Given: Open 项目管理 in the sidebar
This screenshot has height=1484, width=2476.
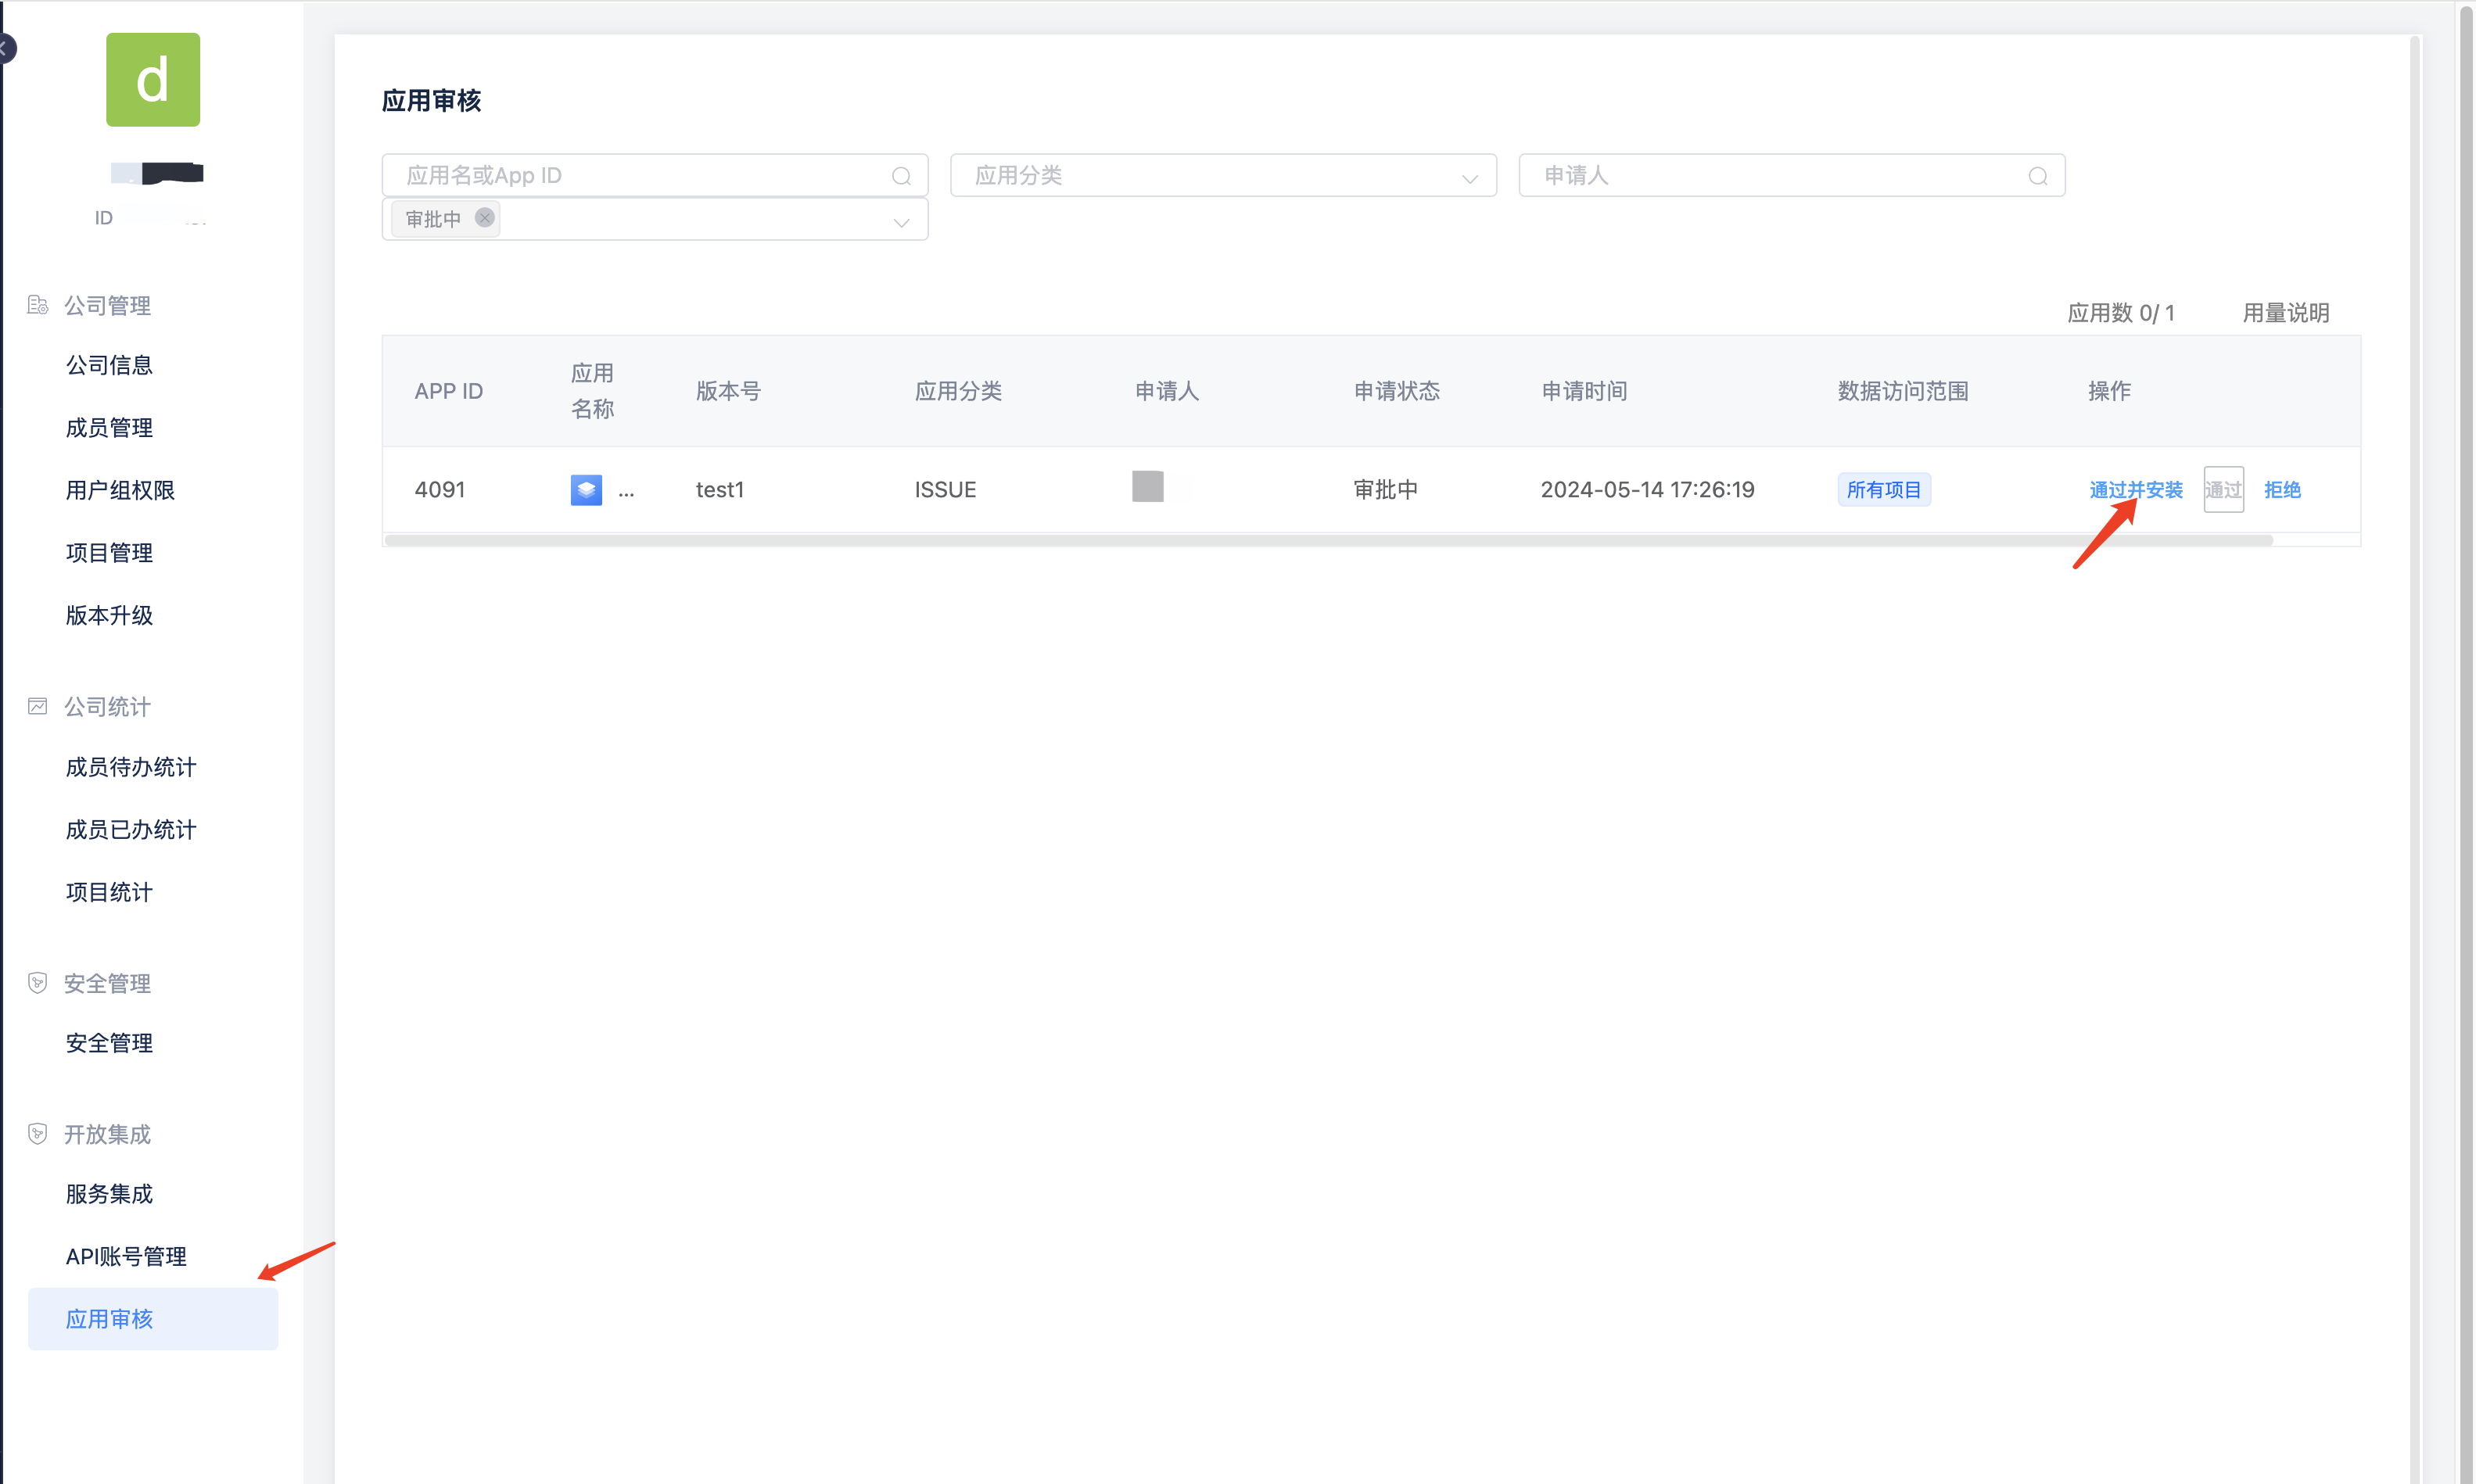Looking at the screenshot, I should pyautogui.click(x=109, y=553).
